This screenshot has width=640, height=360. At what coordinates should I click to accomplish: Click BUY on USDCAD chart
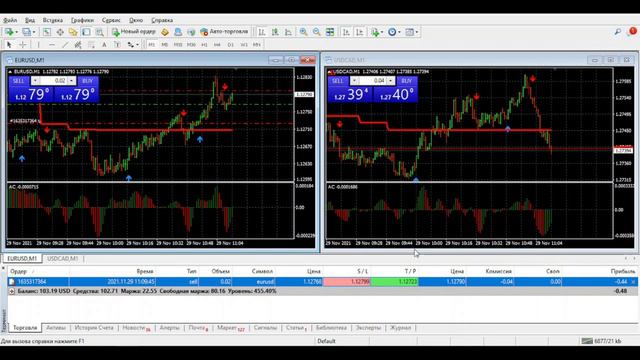click(x=407, y=81)
